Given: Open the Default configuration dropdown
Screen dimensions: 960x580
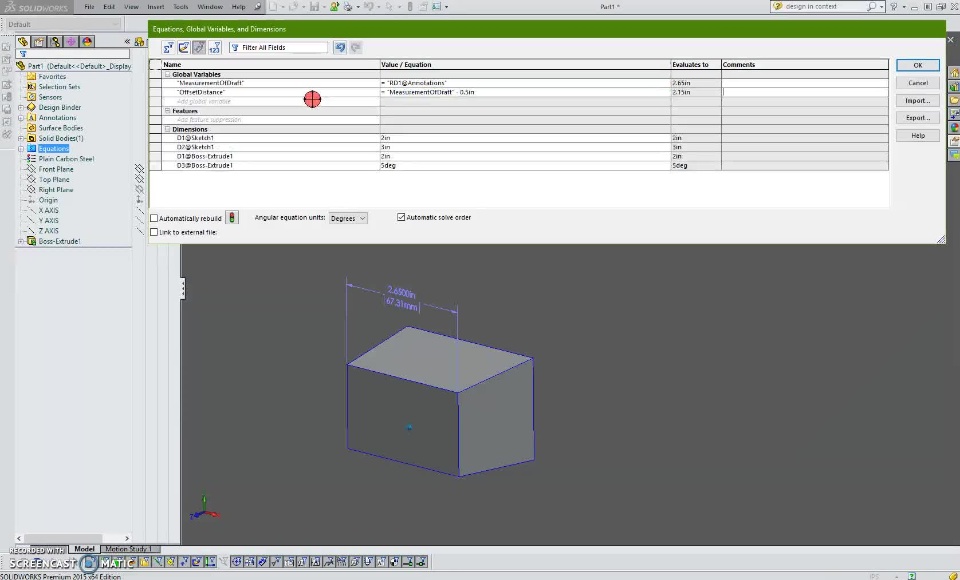Looking at the screenshot, I should 63,24.
